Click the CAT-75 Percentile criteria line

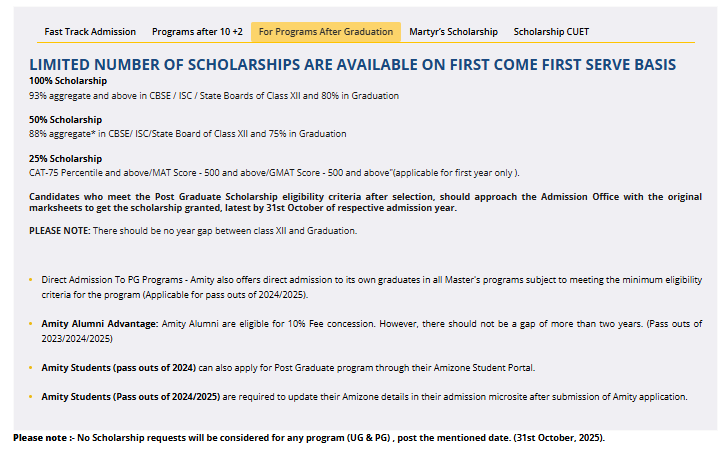274,173
